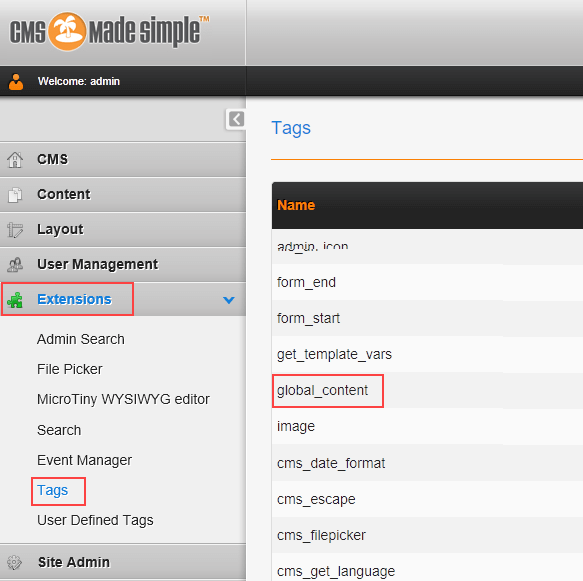Click the green Extensions puzzle icon

coord(15,300)
